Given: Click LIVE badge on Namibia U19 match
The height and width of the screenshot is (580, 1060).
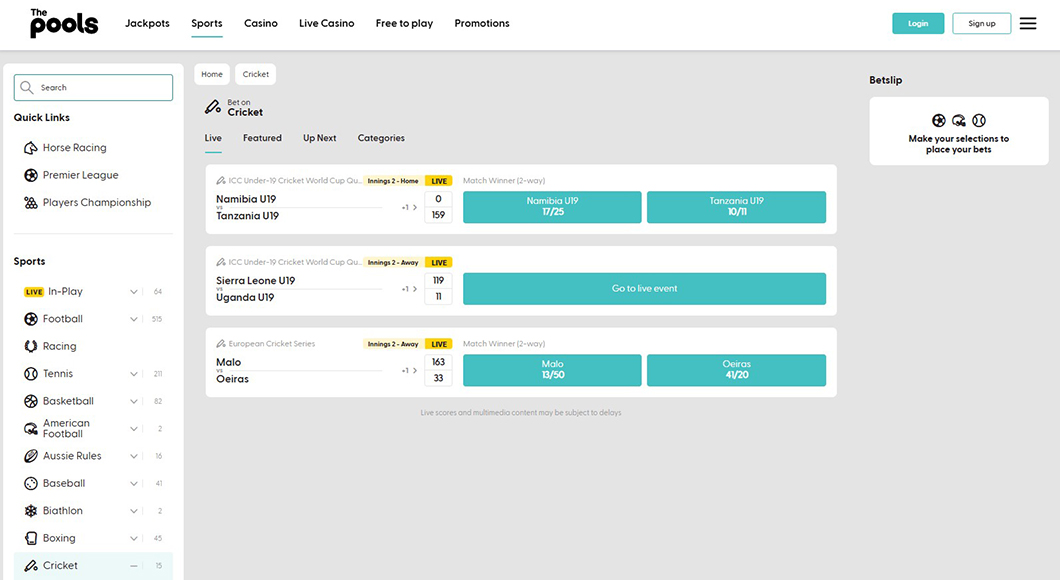Looking at the screenshot, I should (439, 181).
